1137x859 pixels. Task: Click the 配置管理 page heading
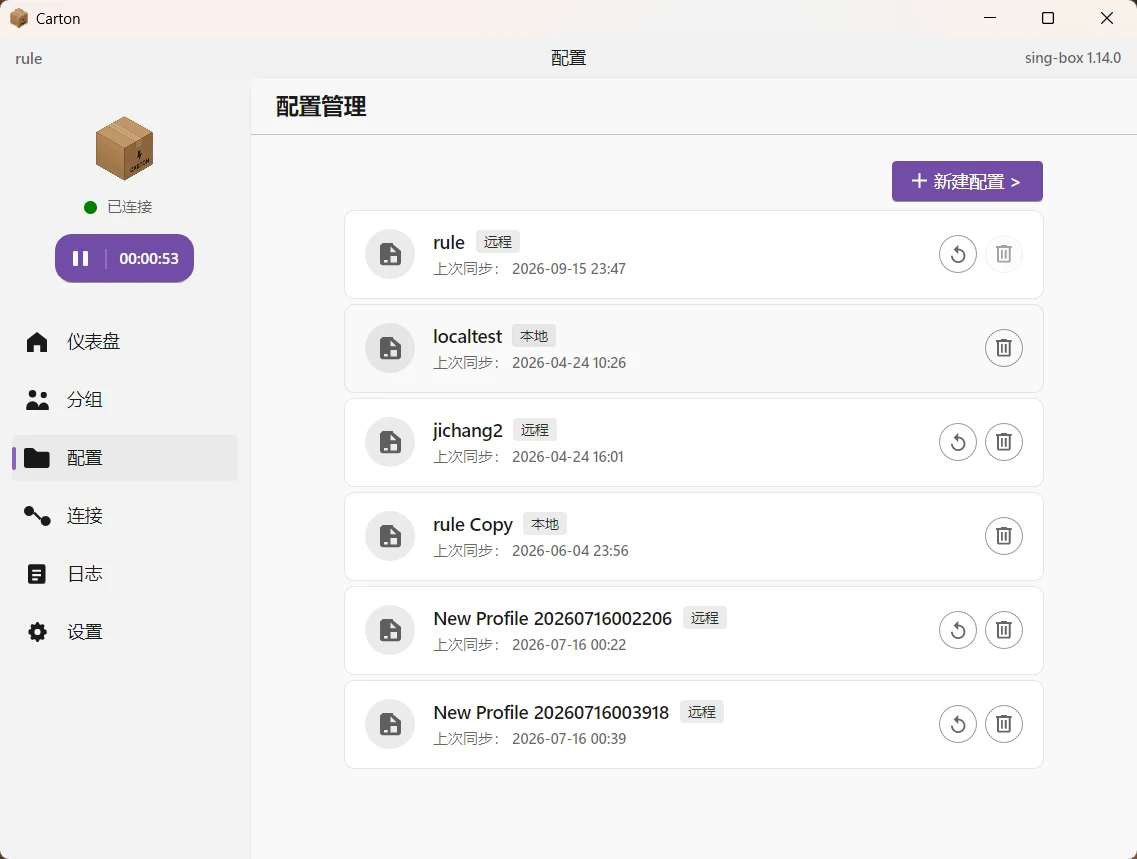tap(321, 107)
